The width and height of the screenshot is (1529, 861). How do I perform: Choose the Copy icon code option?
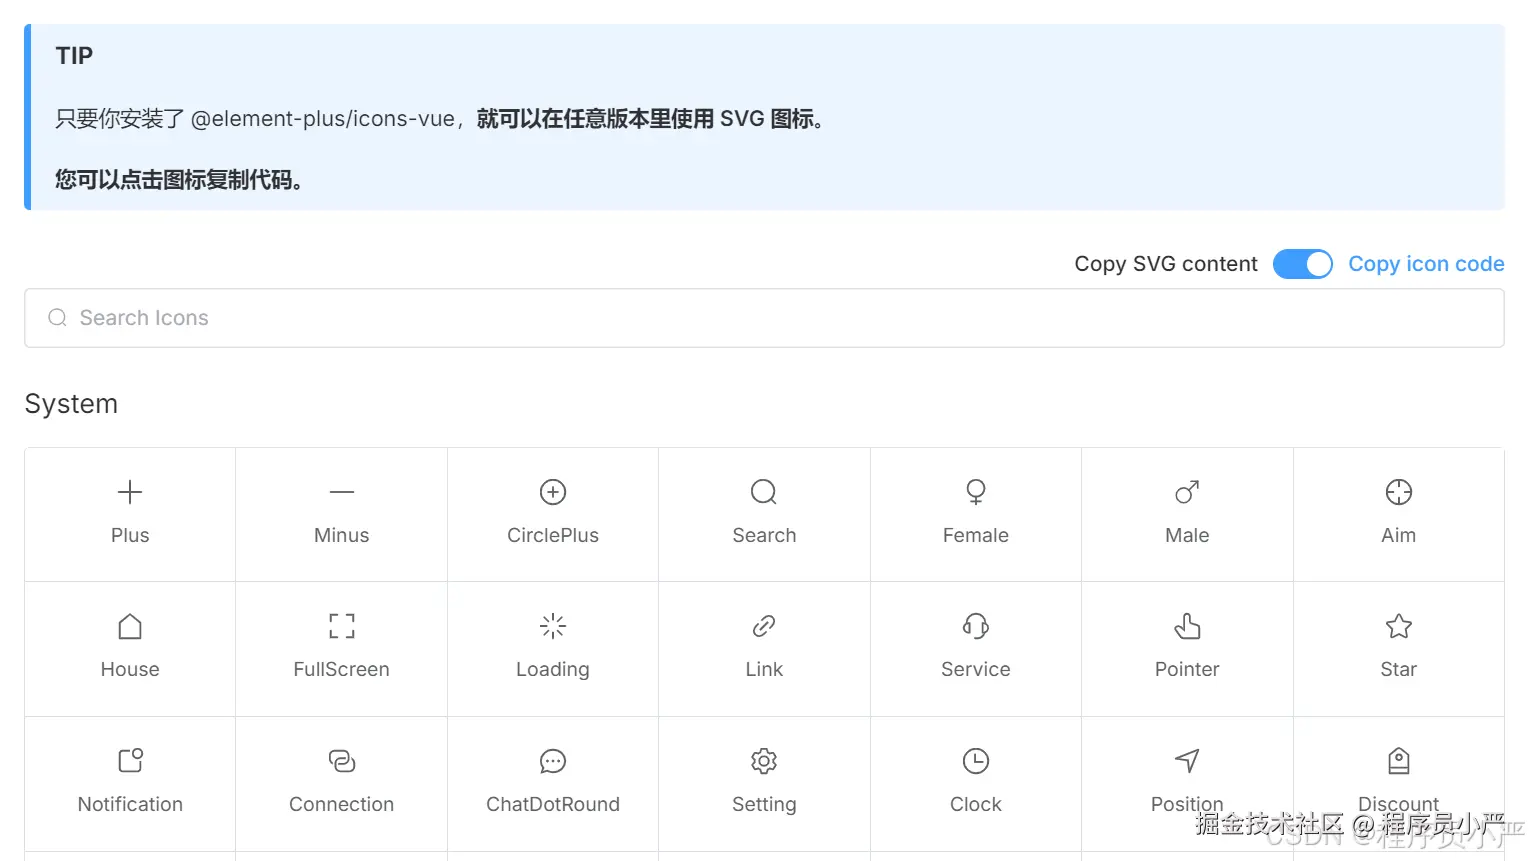(1426, 264)
